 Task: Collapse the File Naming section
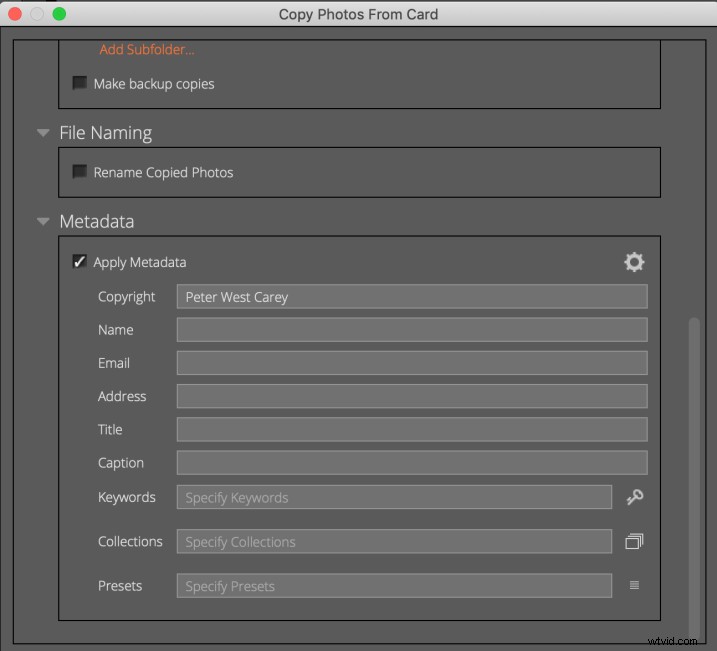(x=43, y=133)
